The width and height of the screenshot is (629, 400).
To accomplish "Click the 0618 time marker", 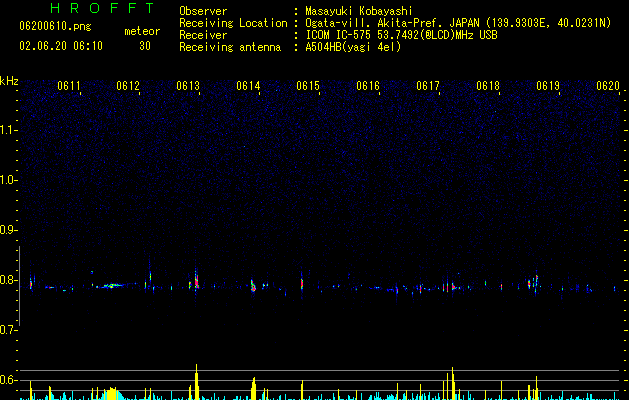I will 488,86.
